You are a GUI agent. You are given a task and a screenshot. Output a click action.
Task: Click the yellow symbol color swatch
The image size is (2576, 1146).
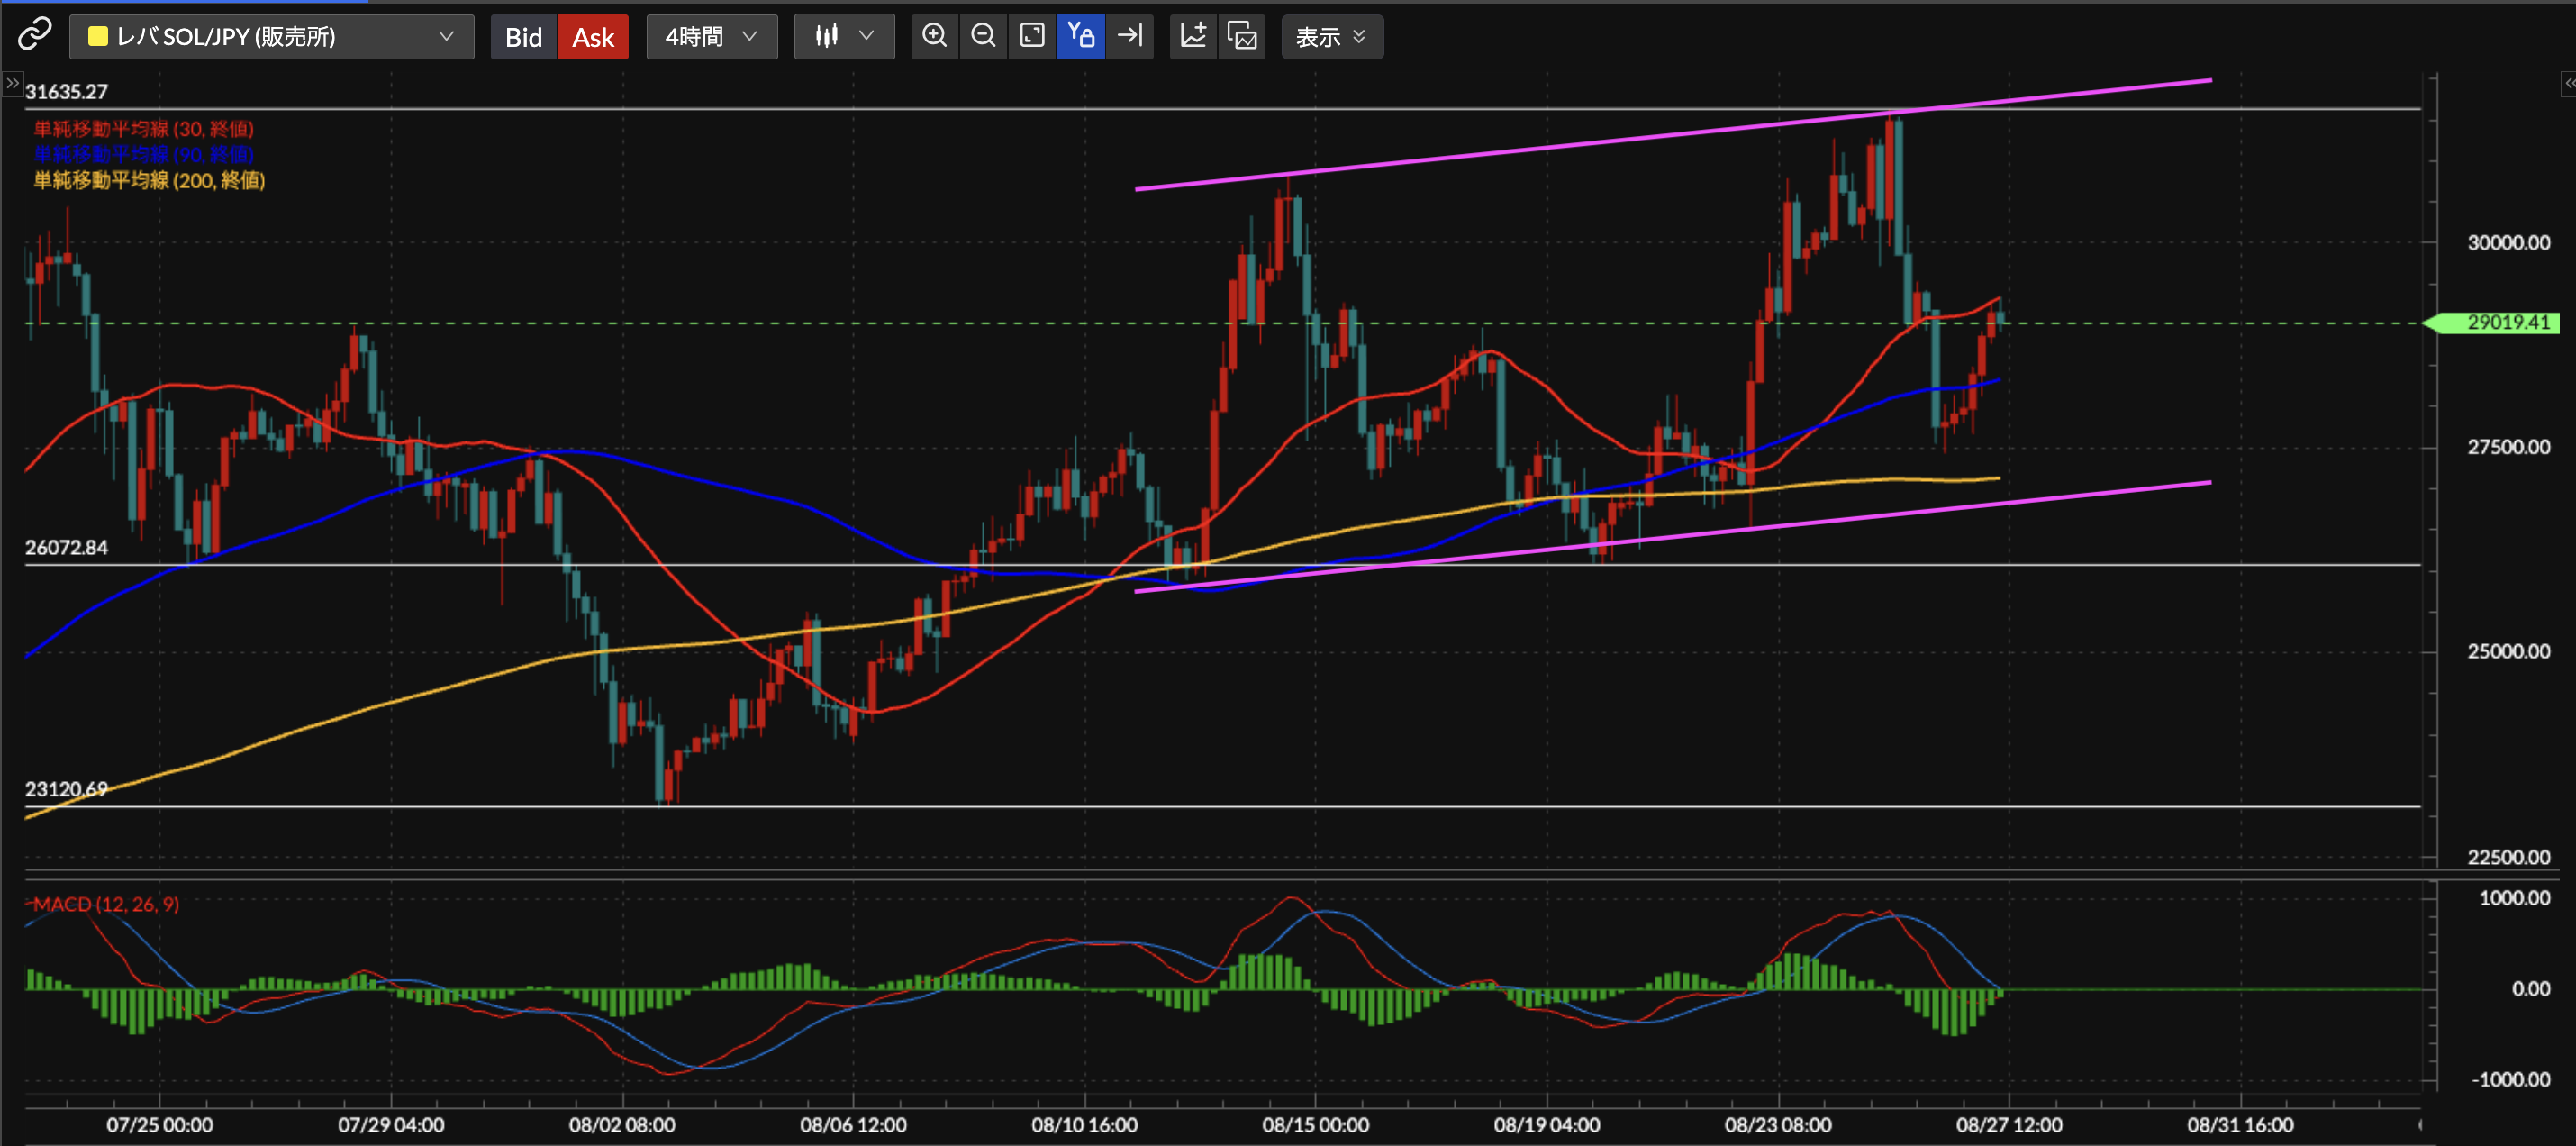(98, 37)
